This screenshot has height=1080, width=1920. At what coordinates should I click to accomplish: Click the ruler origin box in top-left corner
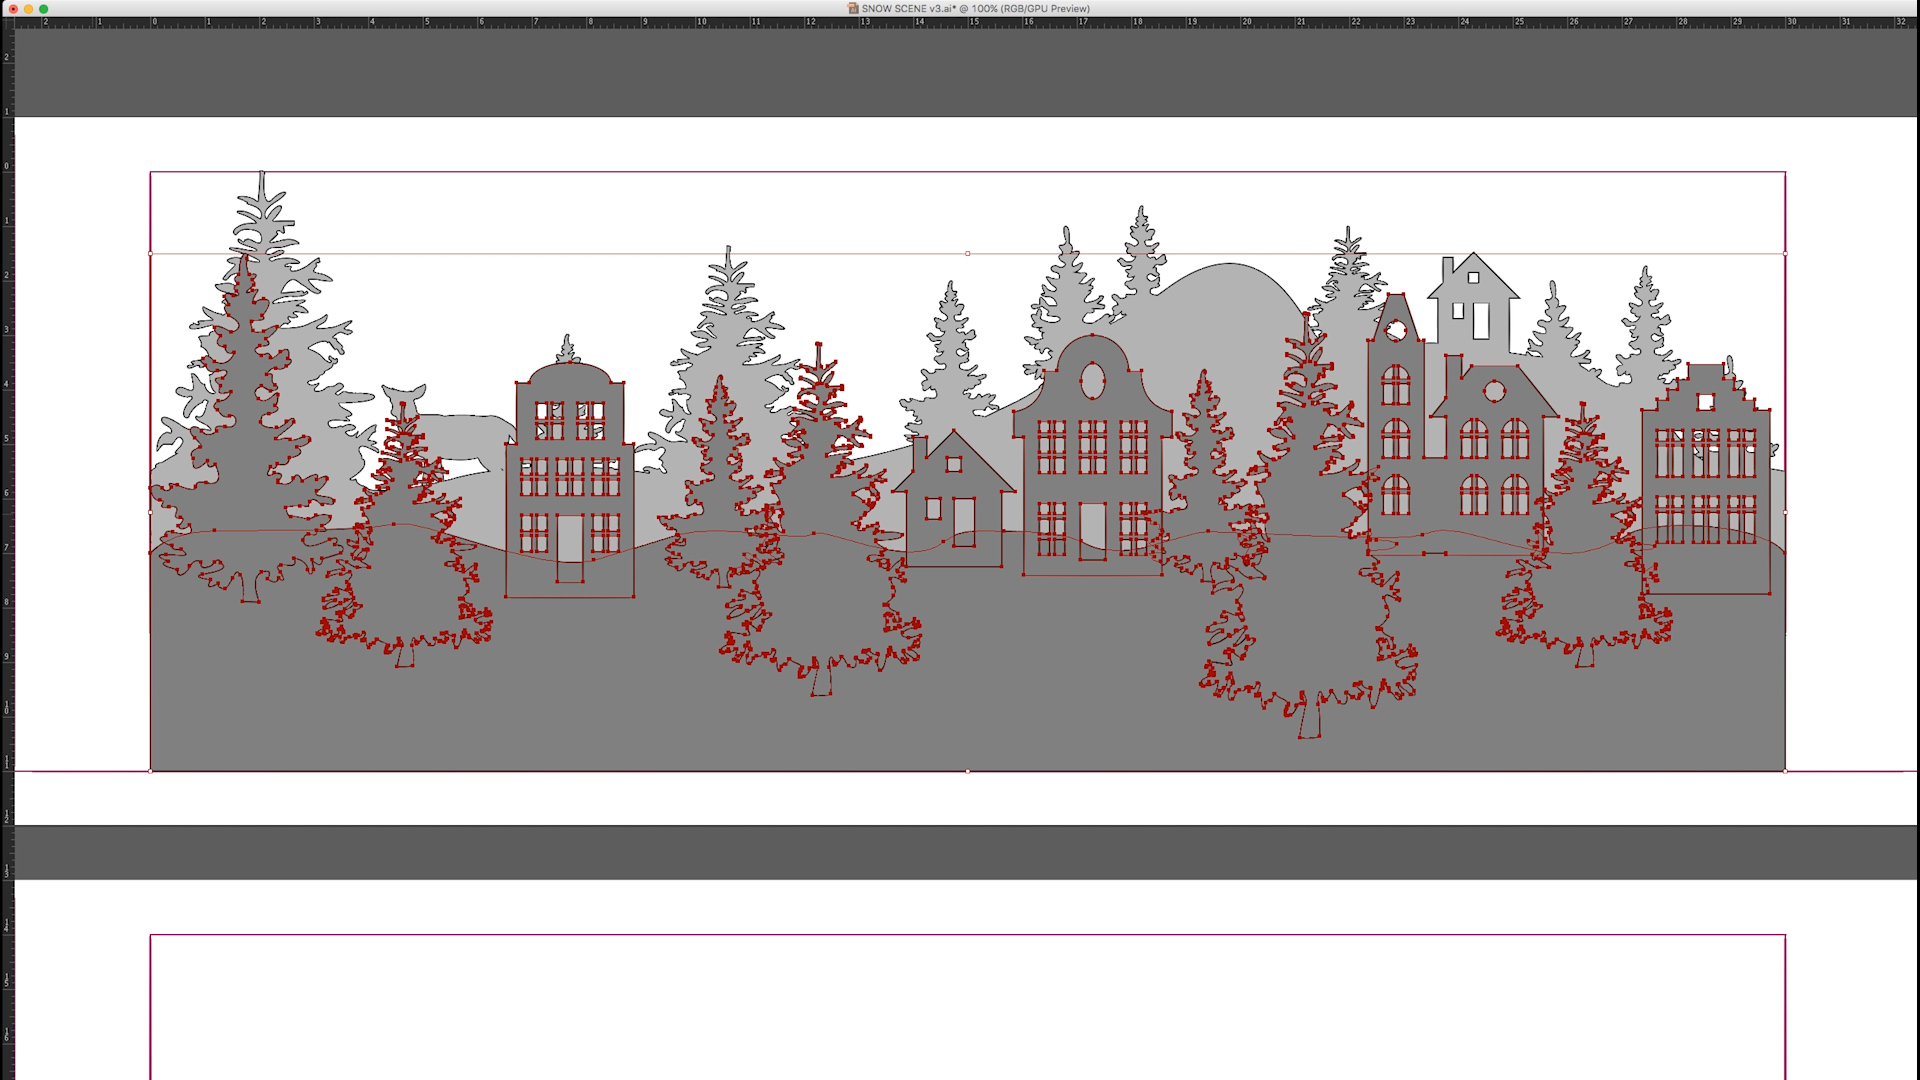point(6,22)
